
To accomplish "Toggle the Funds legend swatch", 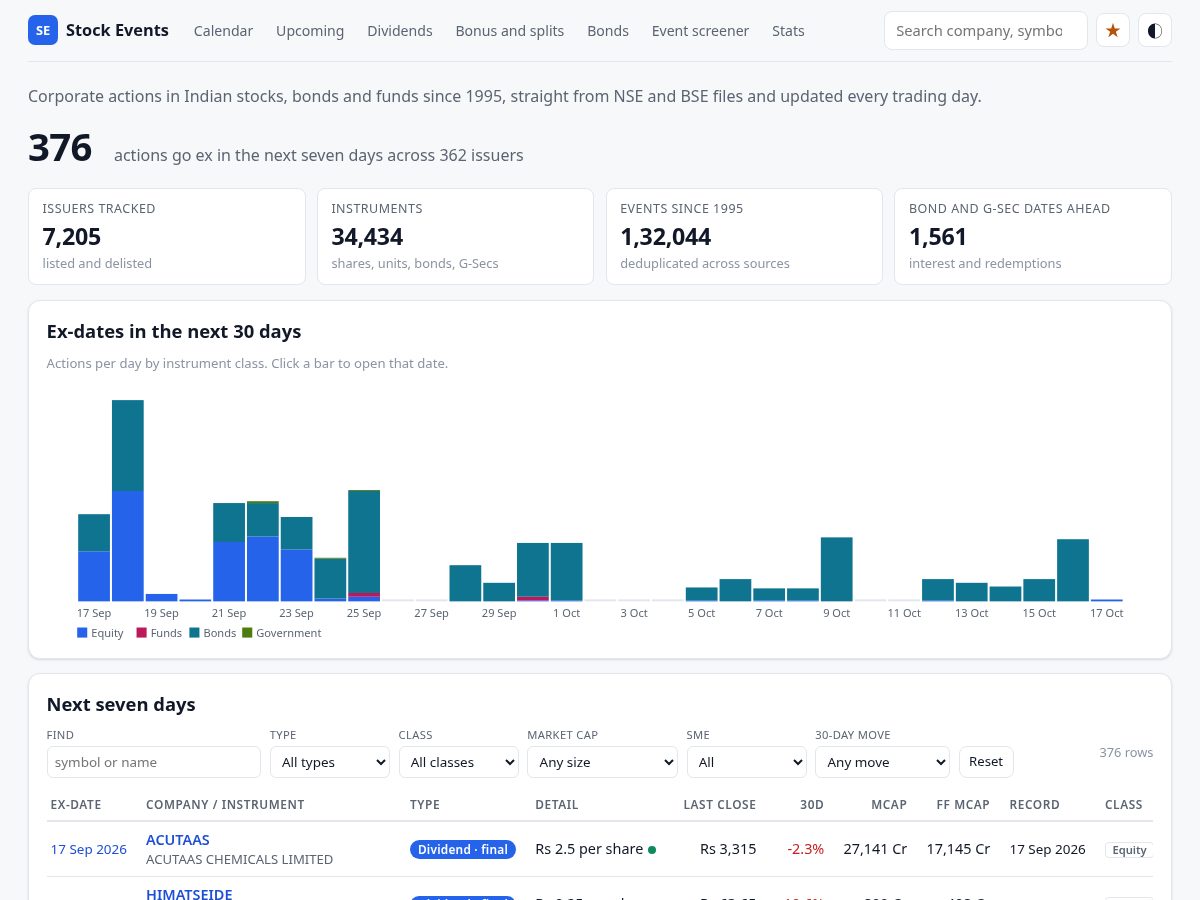I will pos(142,633).
